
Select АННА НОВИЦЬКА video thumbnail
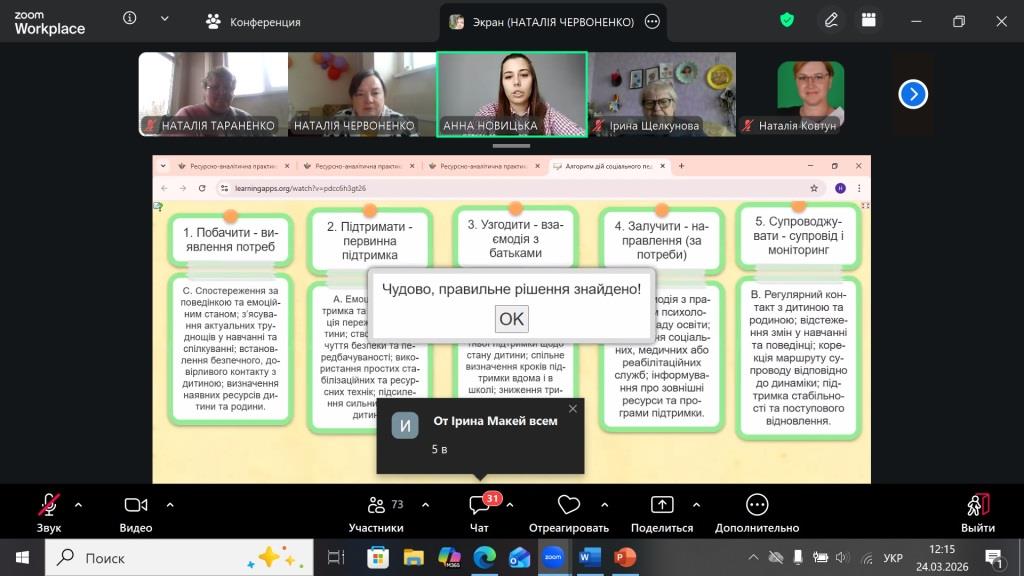(x=511, y=93)
